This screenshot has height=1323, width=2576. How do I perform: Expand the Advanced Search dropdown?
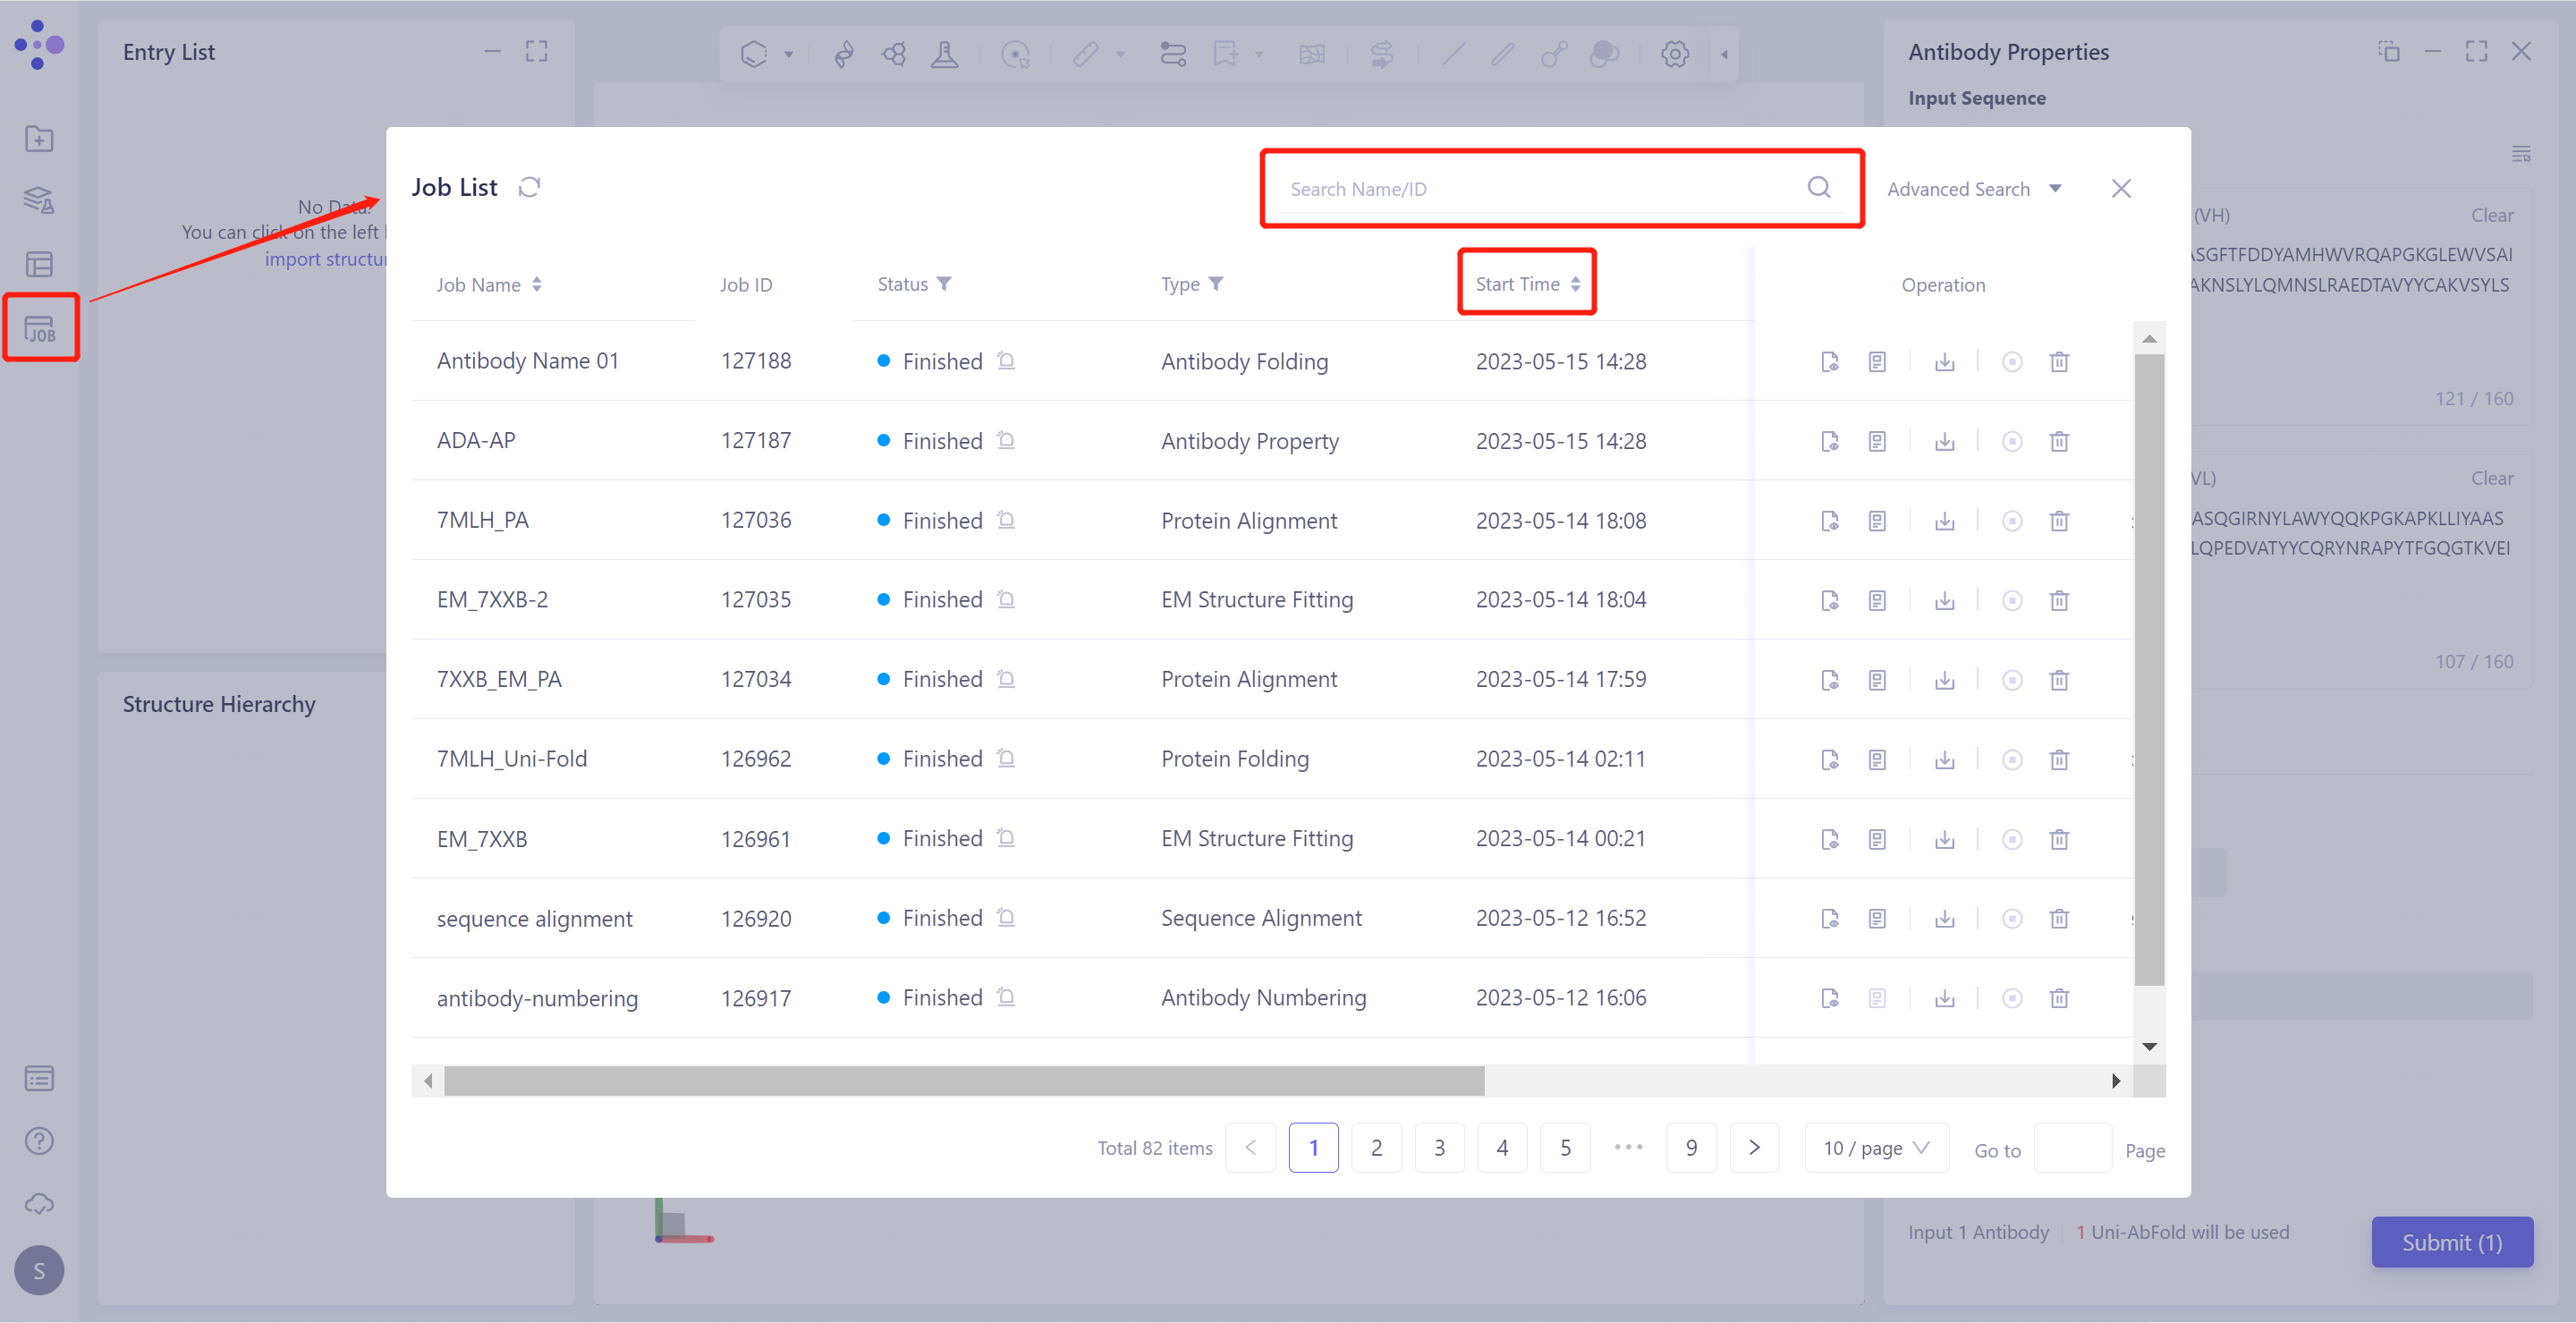(x=1973, y=189)
